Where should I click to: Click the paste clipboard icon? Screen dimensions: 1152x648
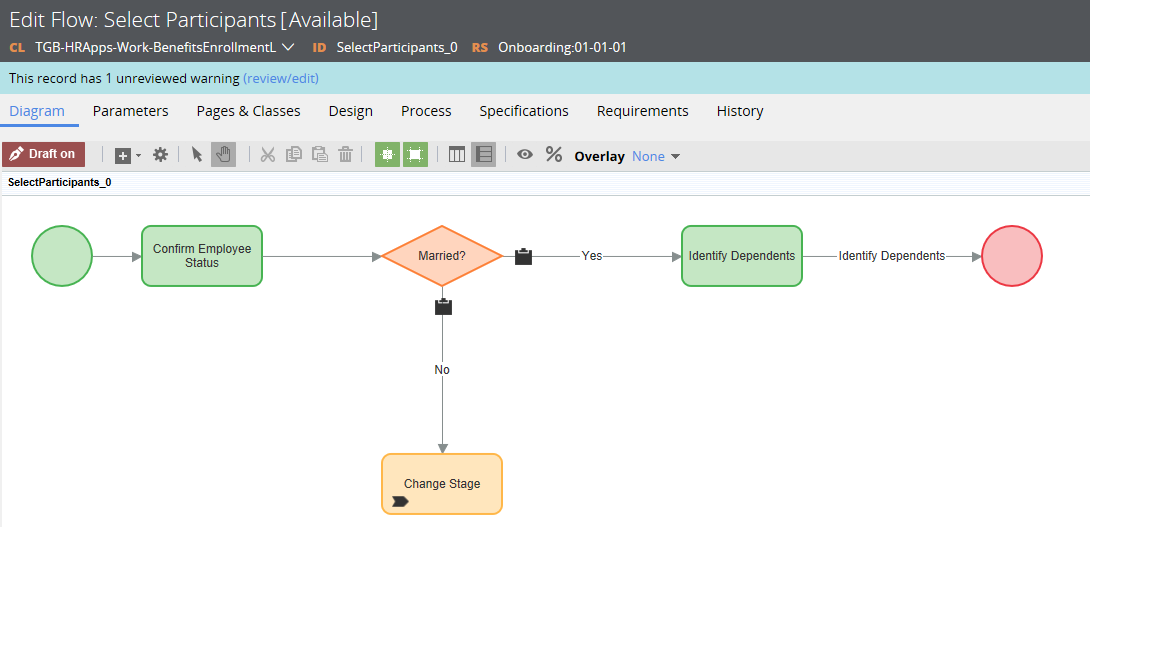point(320,155)
